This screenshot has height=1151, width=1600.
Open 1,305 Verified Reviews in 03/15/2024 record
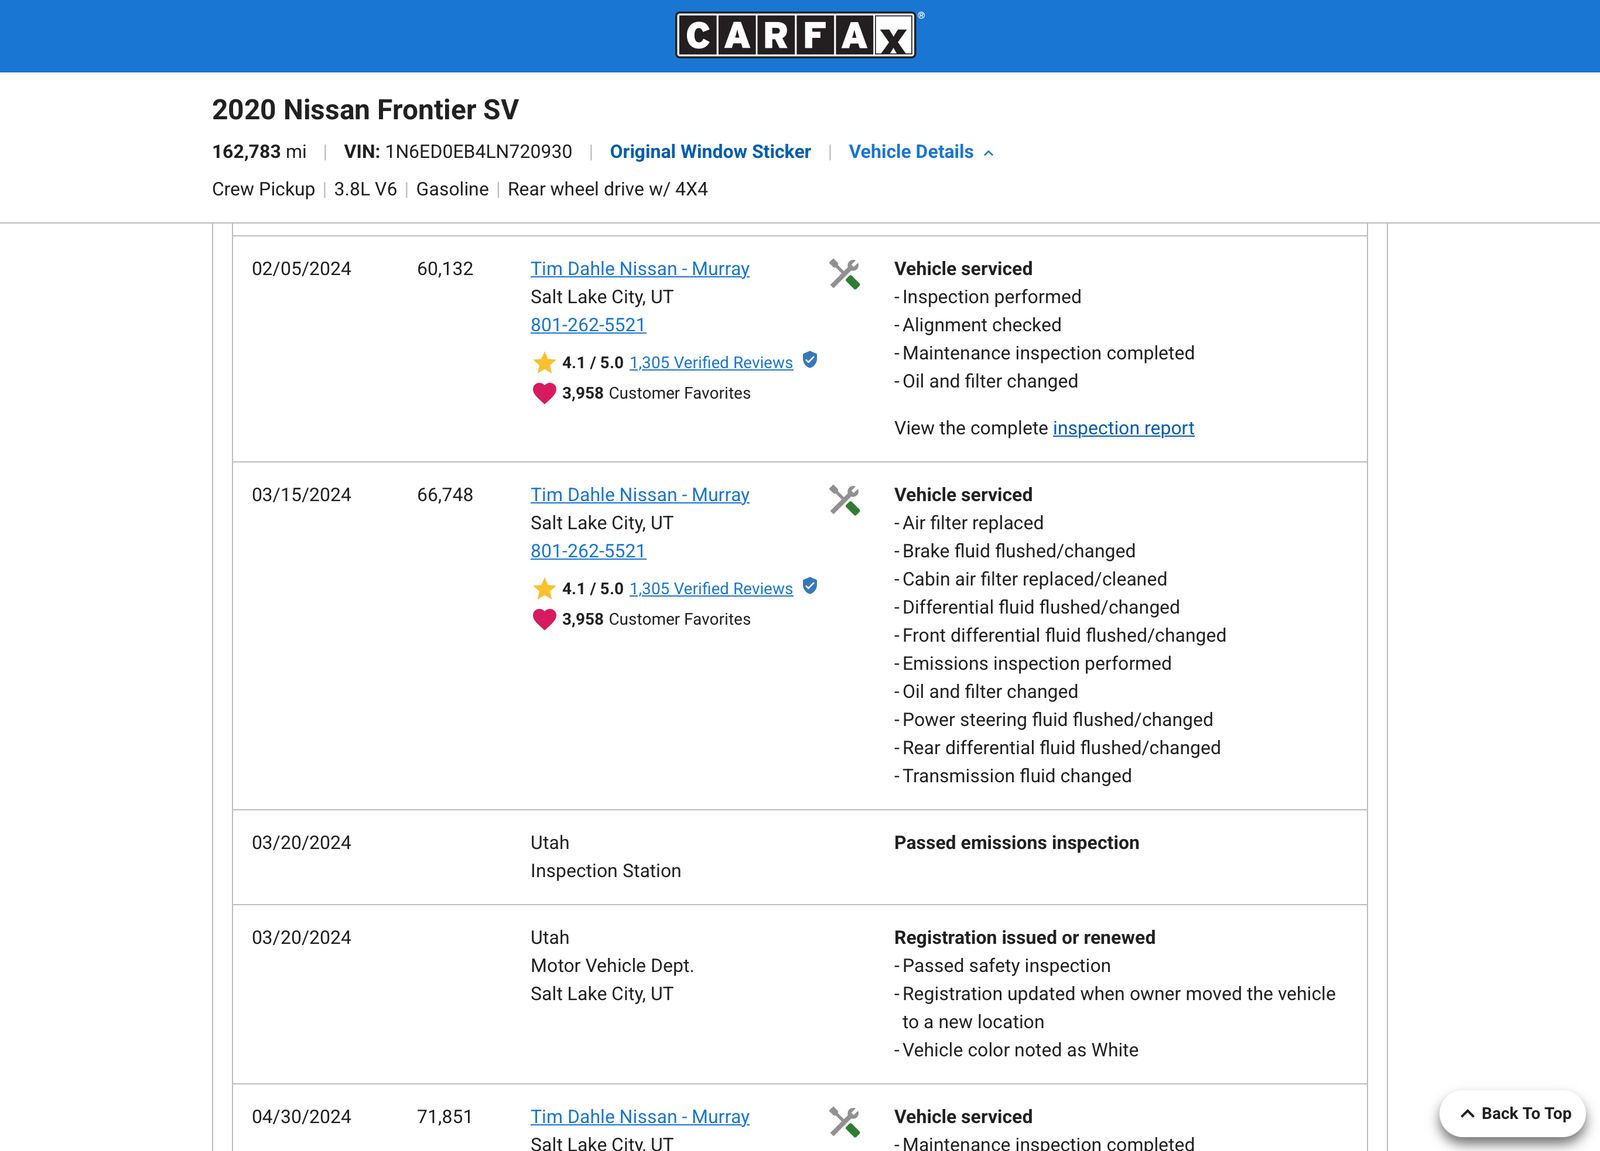[x=711, y=589]
